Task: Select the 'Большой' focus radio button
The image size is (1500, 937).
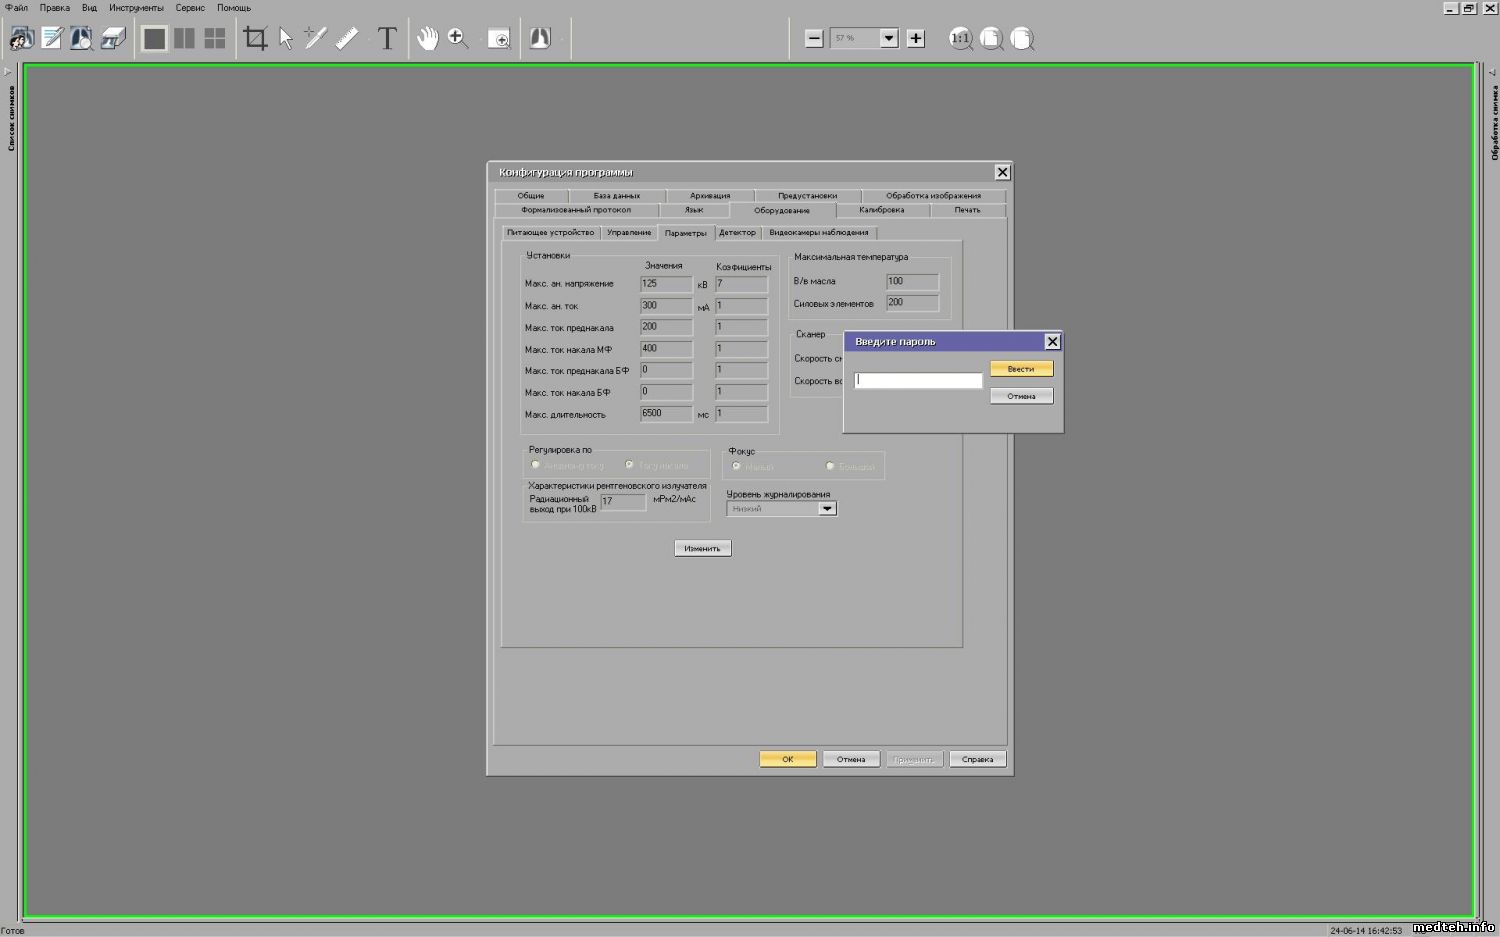Action: coord(830,466)
